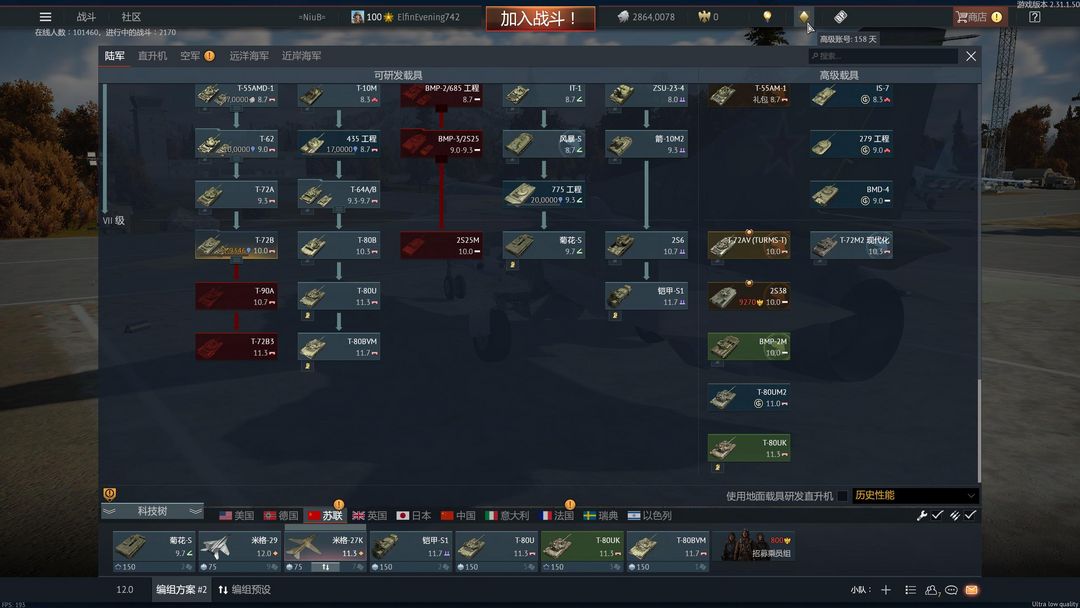Screen dimensions: 1080x608
Task: Open the 编组预设 preset selector
Action: tap(245, 590)
